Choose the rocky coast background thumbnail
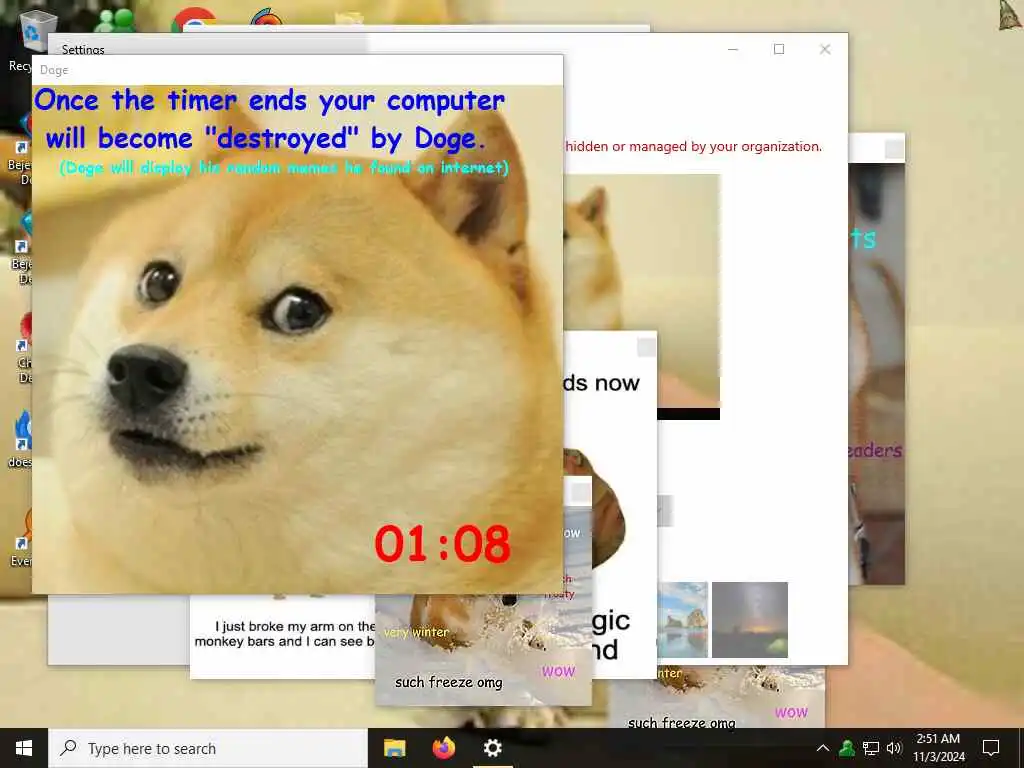Viewport: 1024px width, 768px height. pyautogui.click(x=683, y=620)
